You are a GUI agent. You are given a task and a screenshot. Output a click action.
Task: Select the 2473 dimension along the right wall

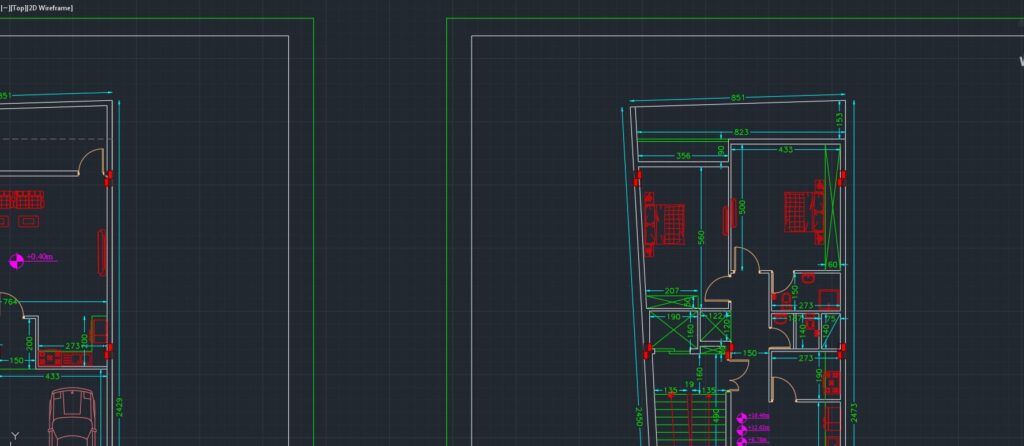[854, 413]
